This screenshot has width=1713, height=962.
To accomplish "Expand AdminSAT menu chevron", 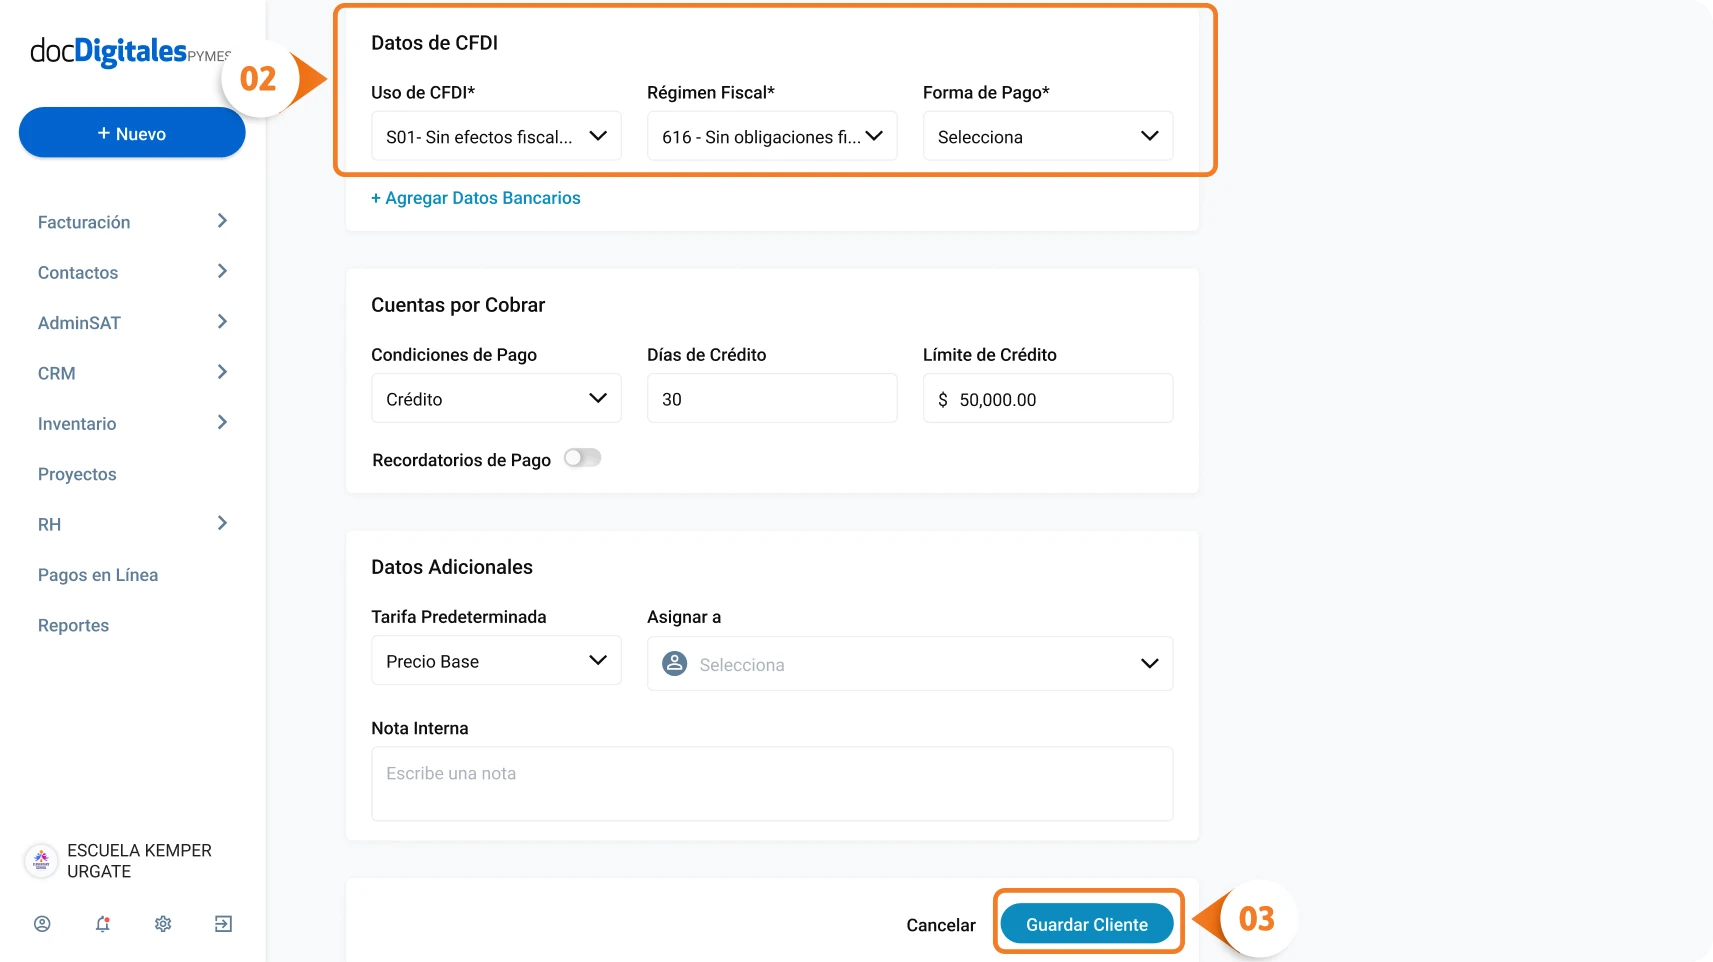I will click(222, 322).
